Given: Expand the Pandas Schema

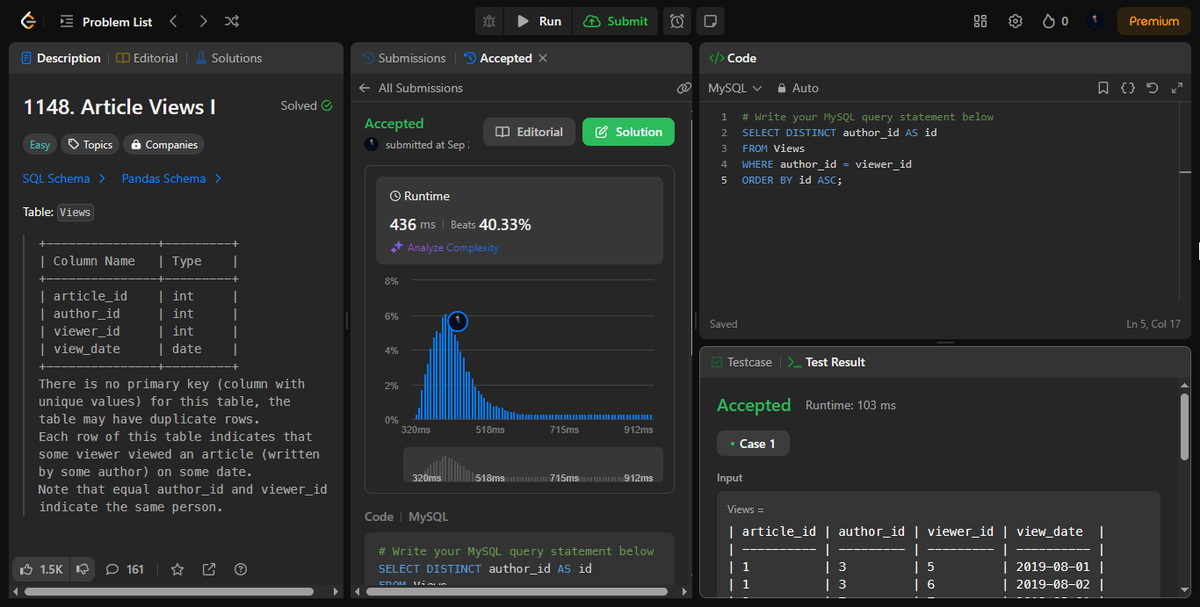Looking at the screenshot, I should 172,179.
